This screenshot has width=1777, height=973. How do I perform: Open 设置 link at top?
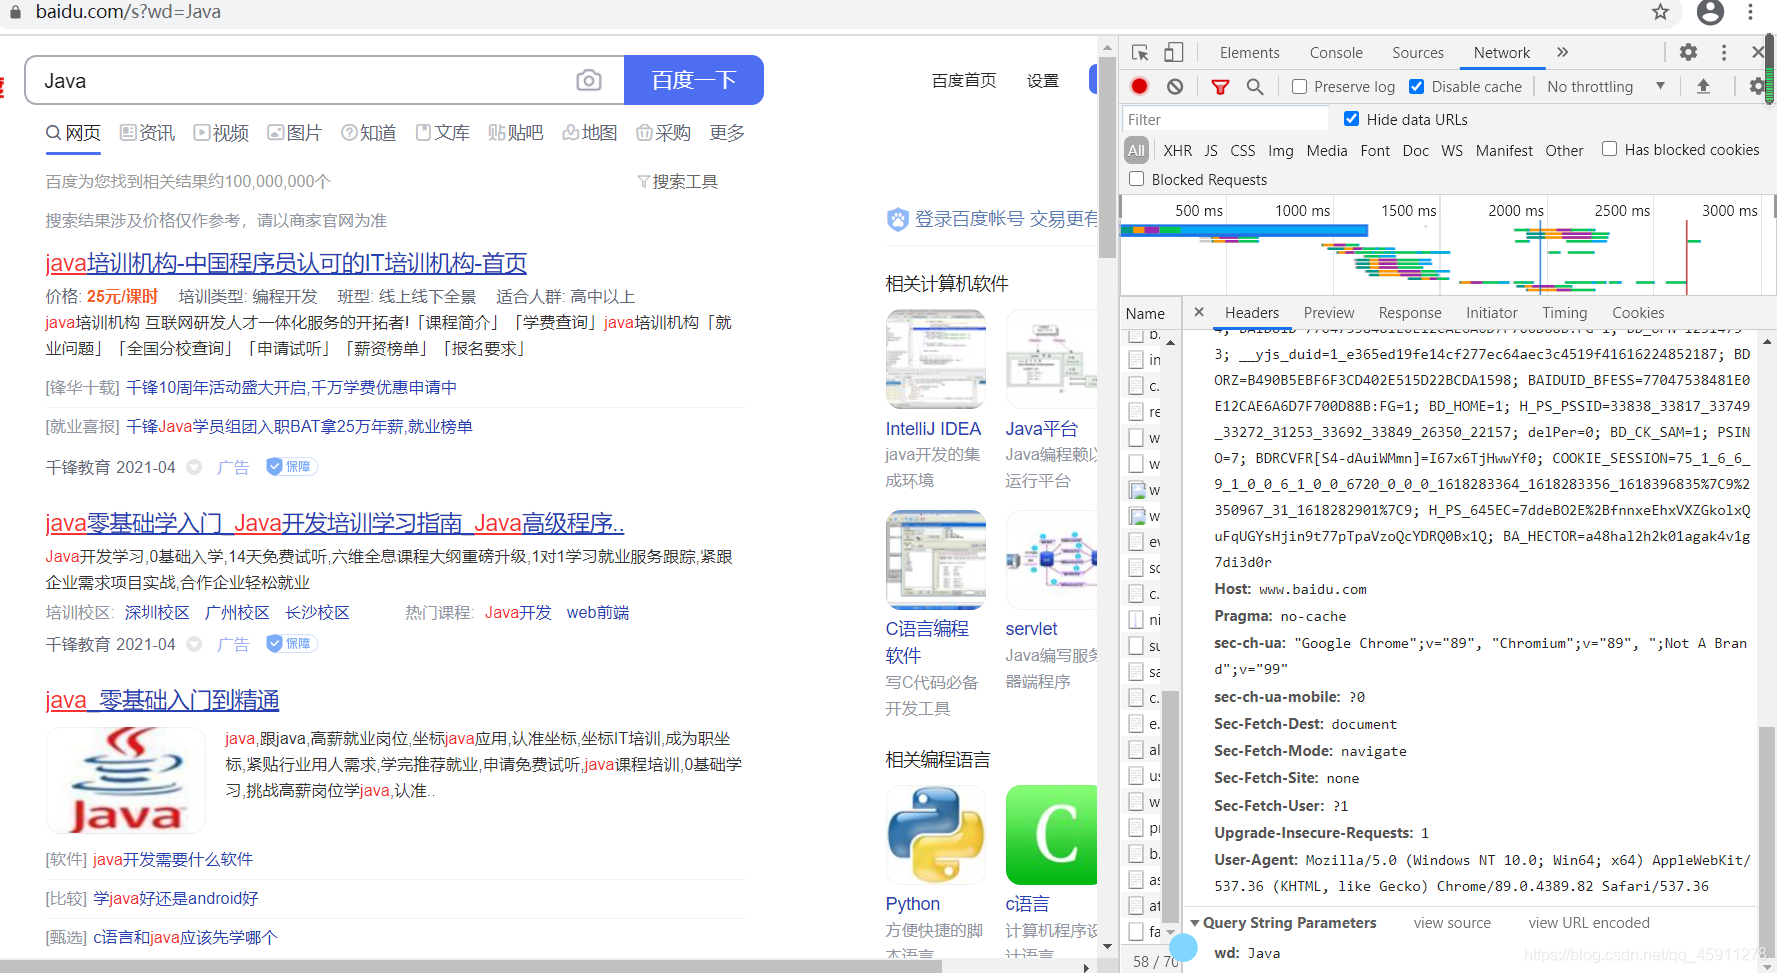pos(1043,80)
